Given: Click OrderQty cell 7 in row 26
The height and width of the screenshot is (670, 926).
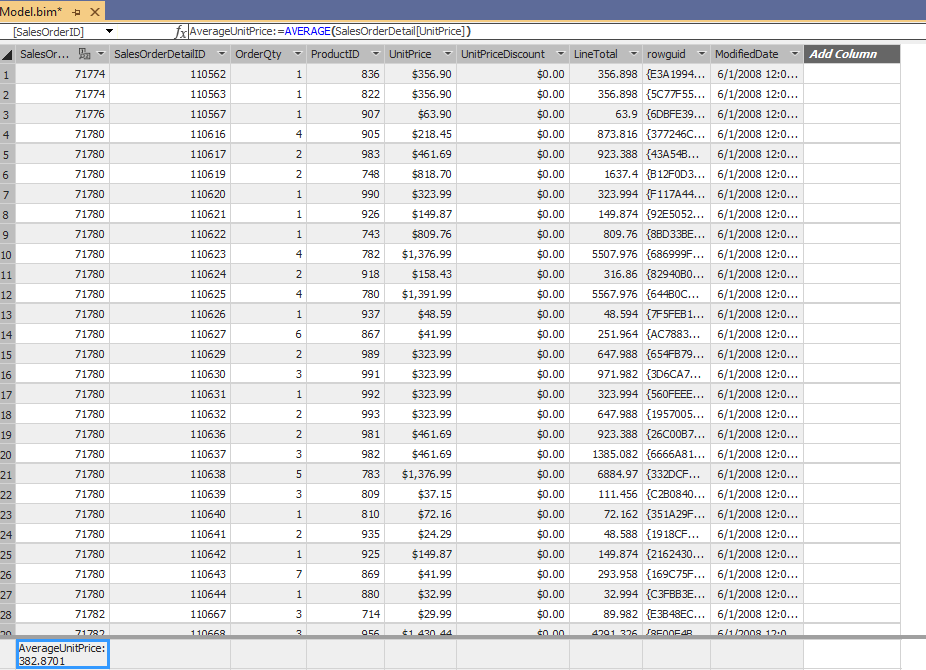Looking at the screenshot, I should [269, 574].
